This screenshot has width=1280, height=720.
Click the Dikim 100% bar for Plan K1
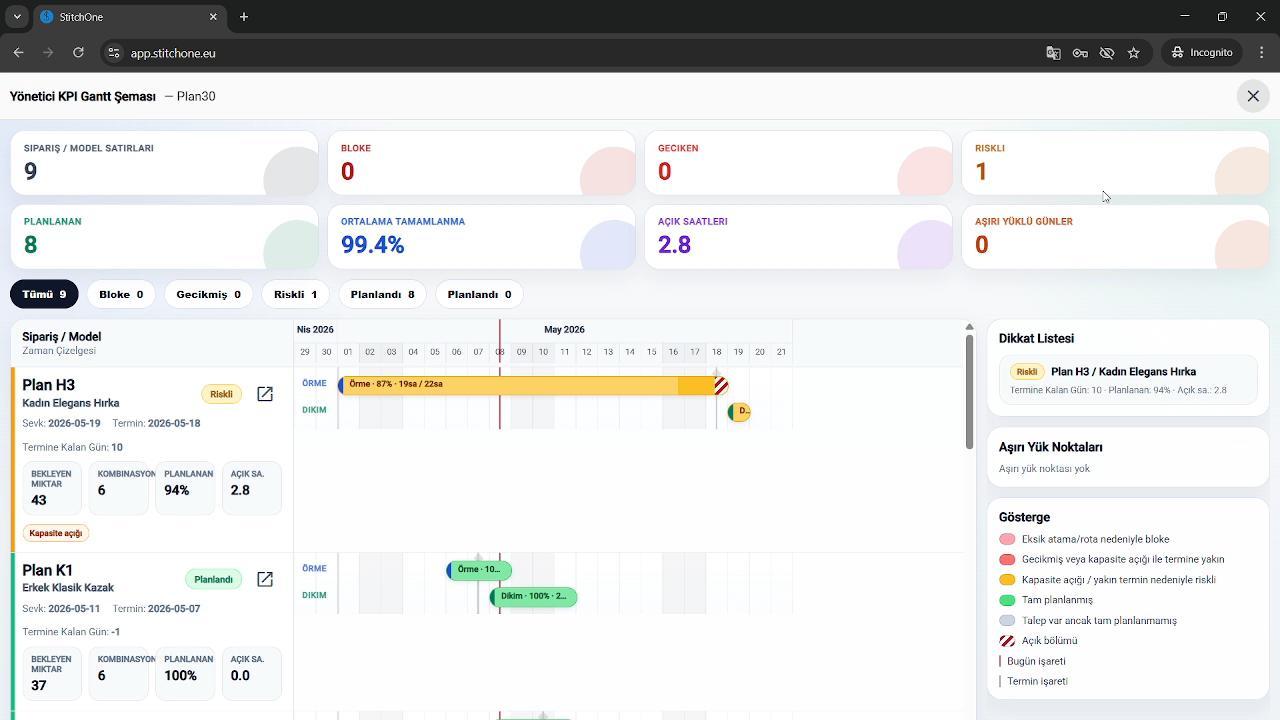tap(533, 597)
